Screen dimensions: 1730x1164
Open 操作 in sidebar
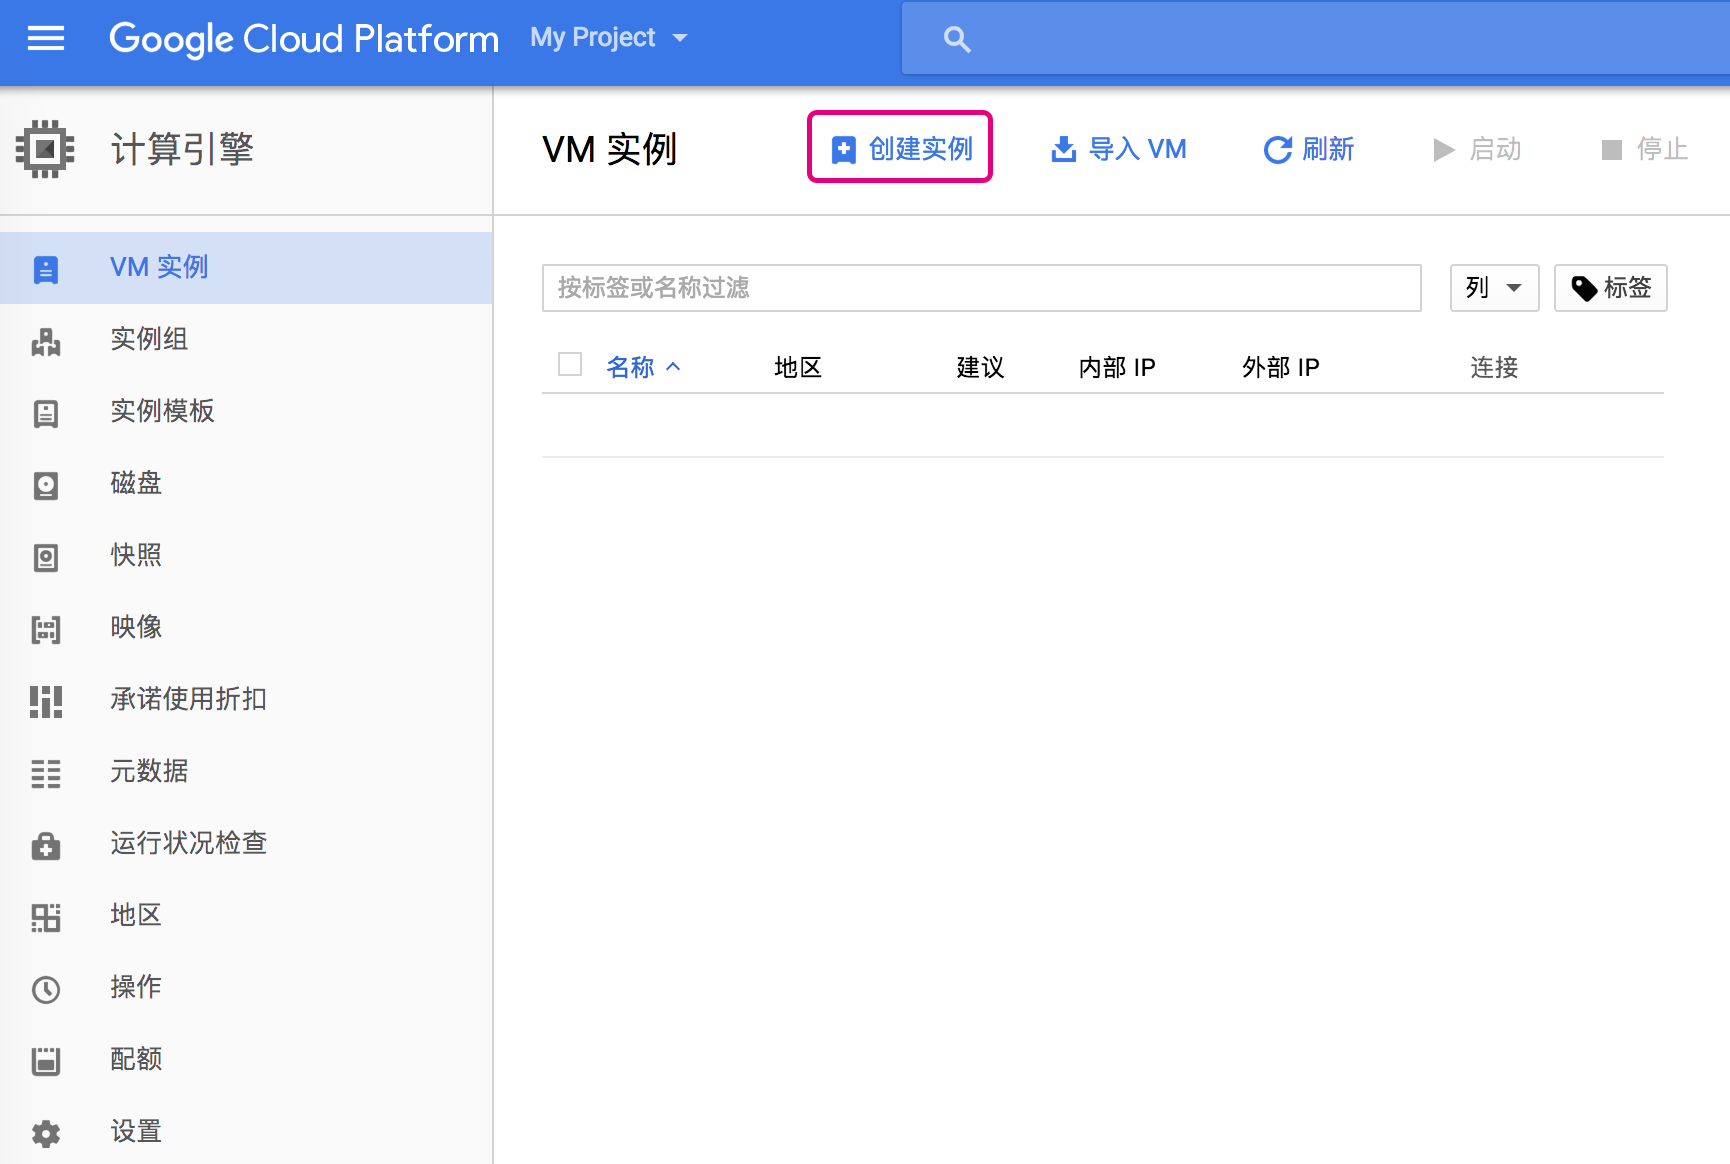pyautogui.click(x=246, y=988)
